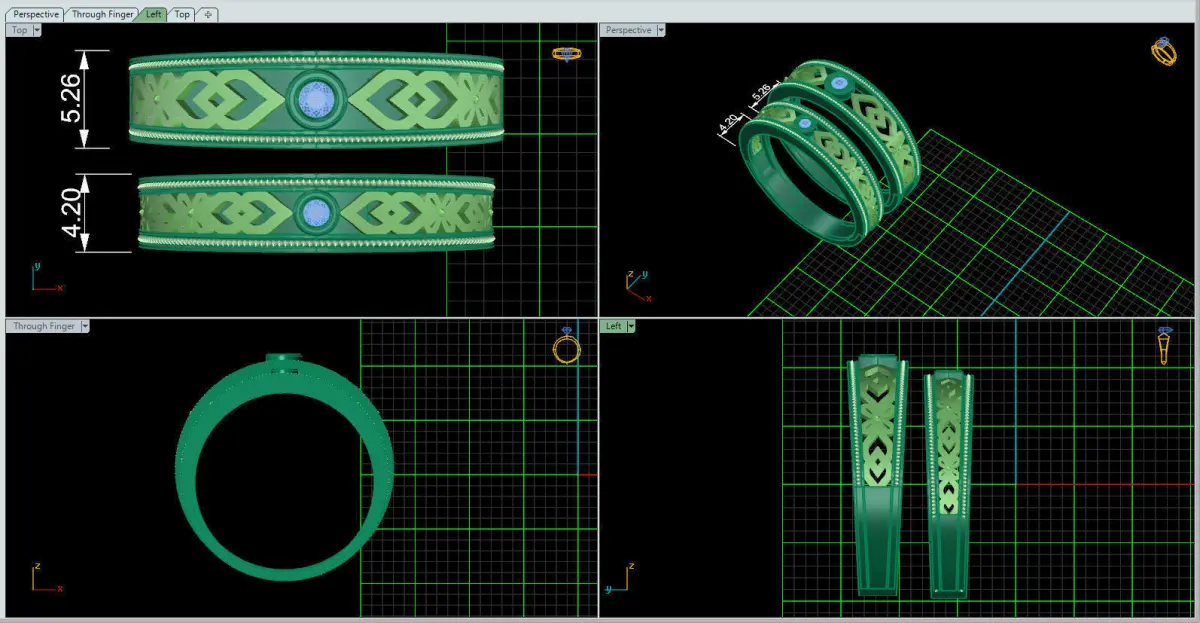The height and width of the screenshot is (623, 1200).
Task: Select the 4.20 dimension in the Top viewport
Action: 73,213
